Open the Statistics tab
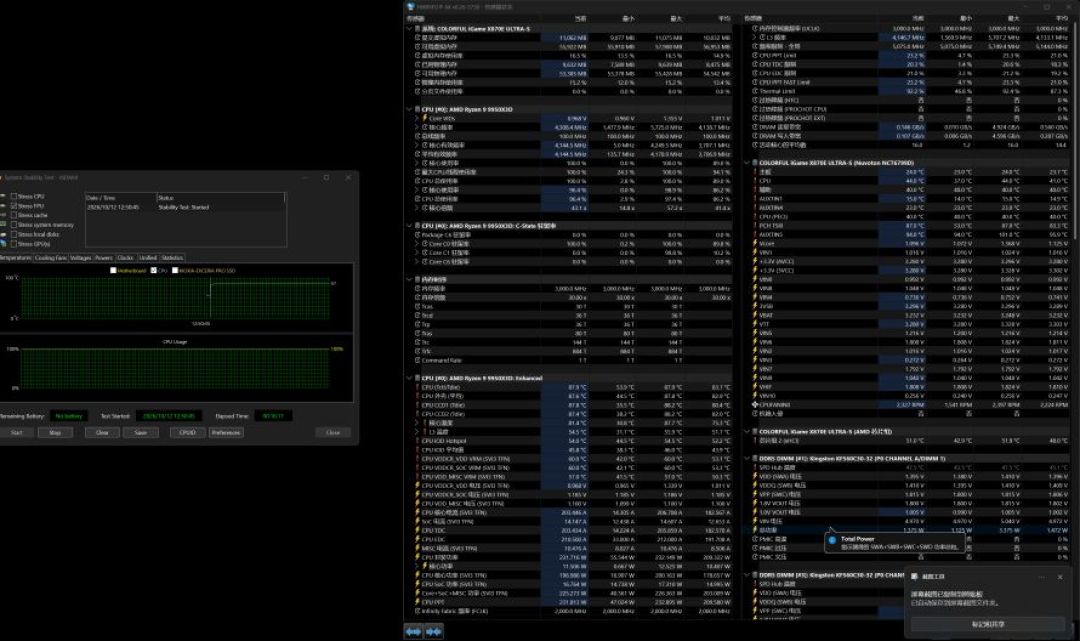 click(x=172, y=258)
